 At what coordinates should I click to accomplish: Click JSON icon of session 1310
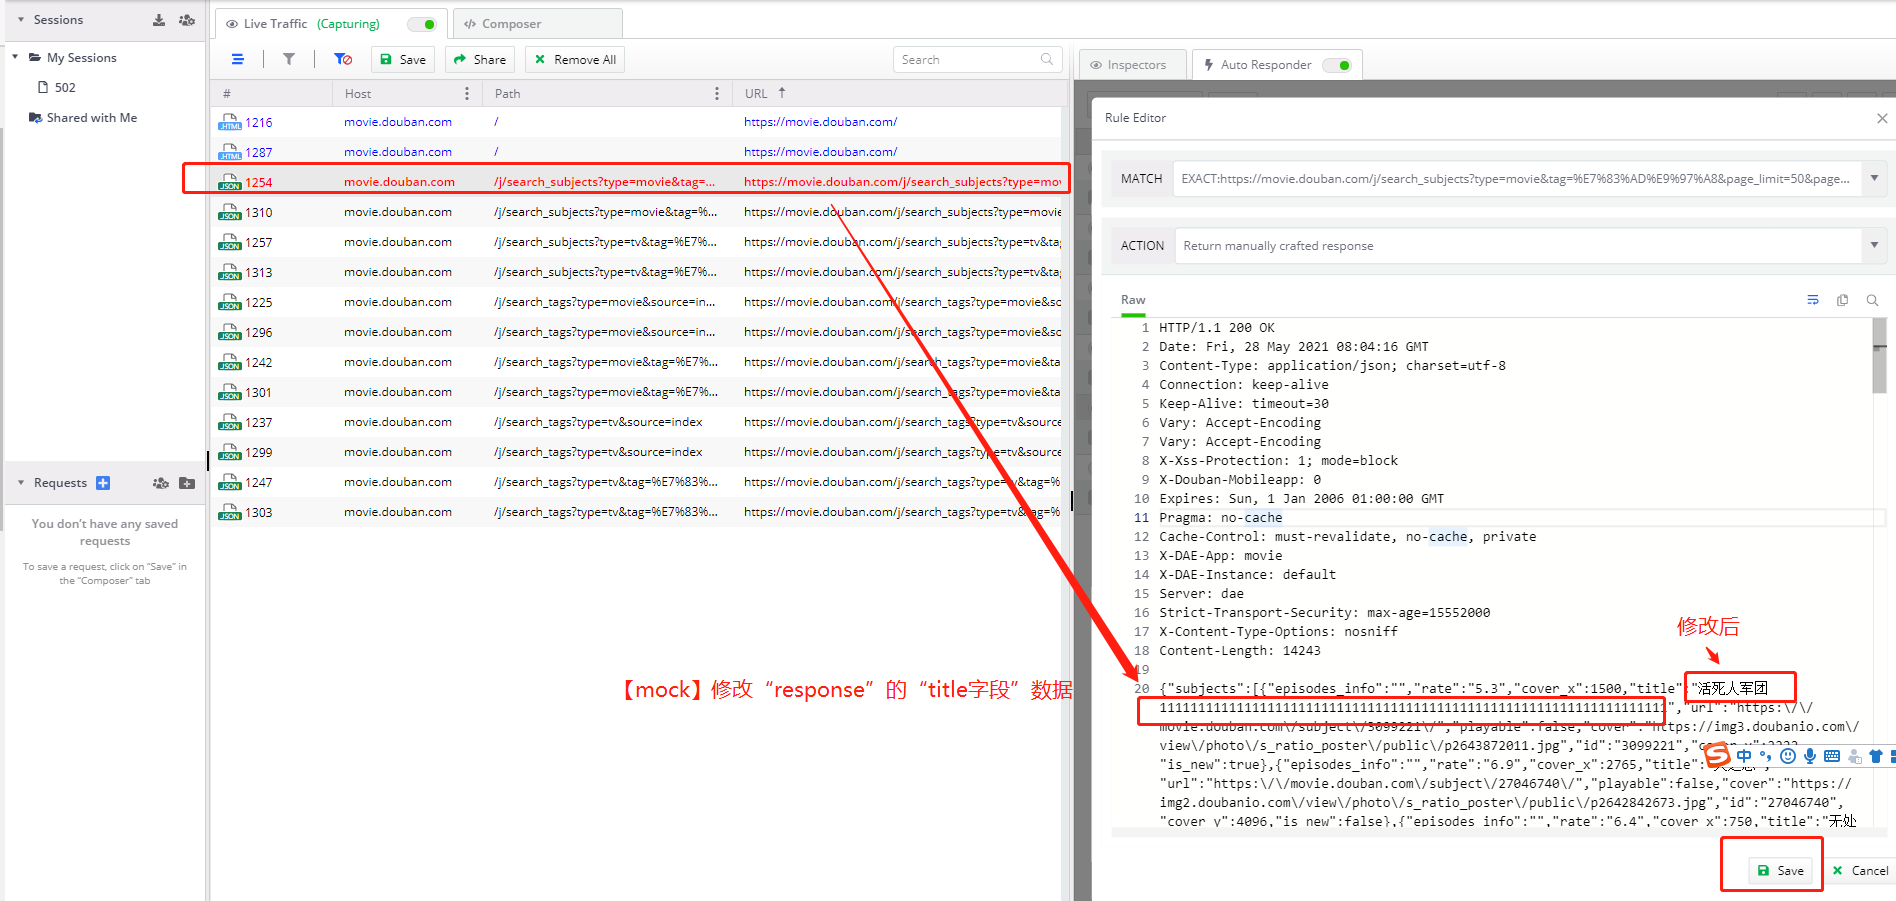[230, 212]
